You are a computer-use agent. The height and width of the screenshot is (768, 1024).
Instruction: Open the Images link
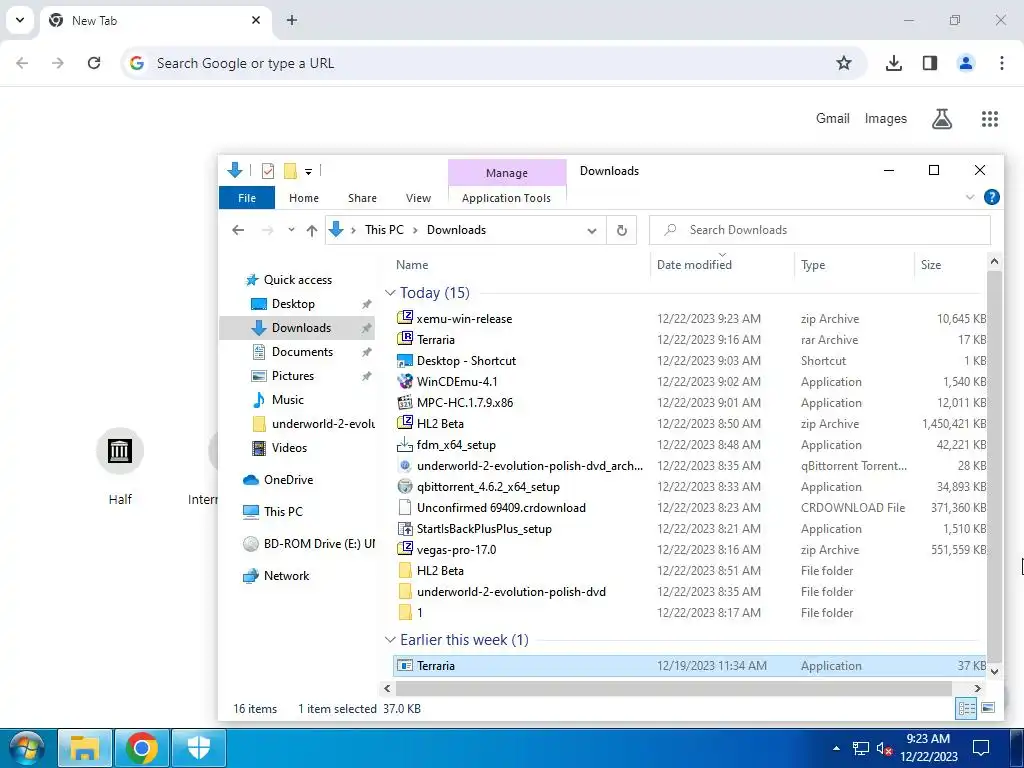pyautogui.click(x=886, y=118)
